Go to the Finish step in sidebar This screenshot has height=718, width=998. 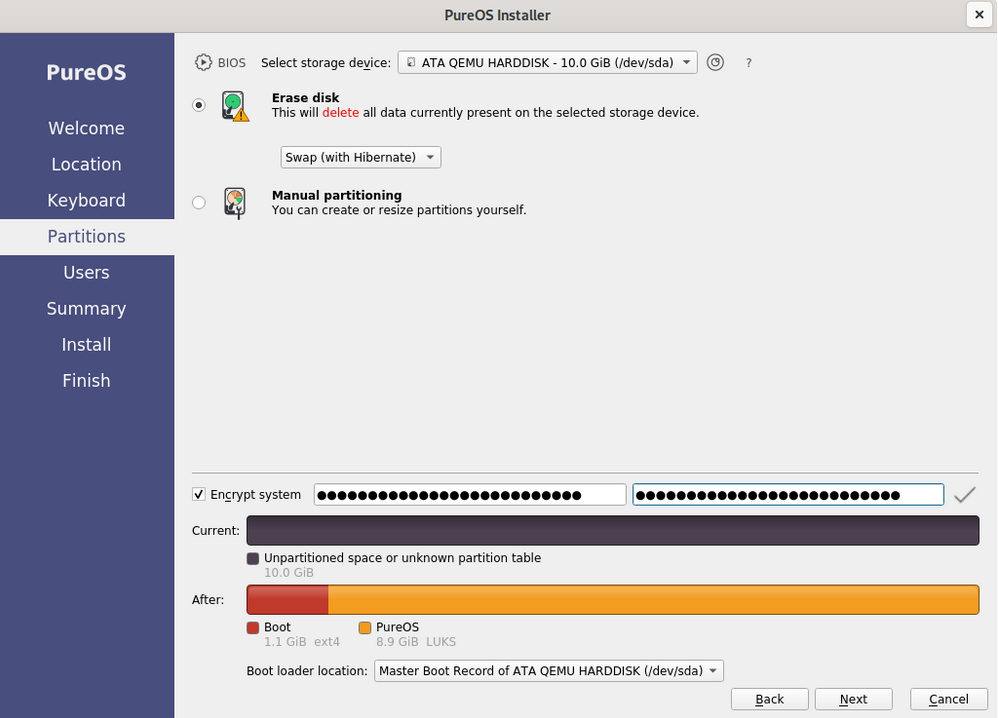click(x=87, y=381)
